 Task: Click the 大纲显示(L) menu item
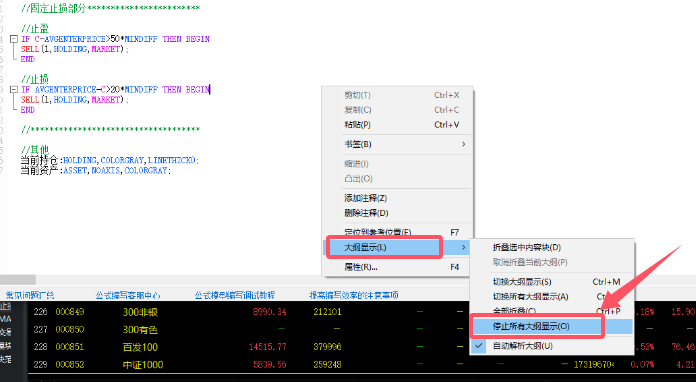(x=398, y=247)
